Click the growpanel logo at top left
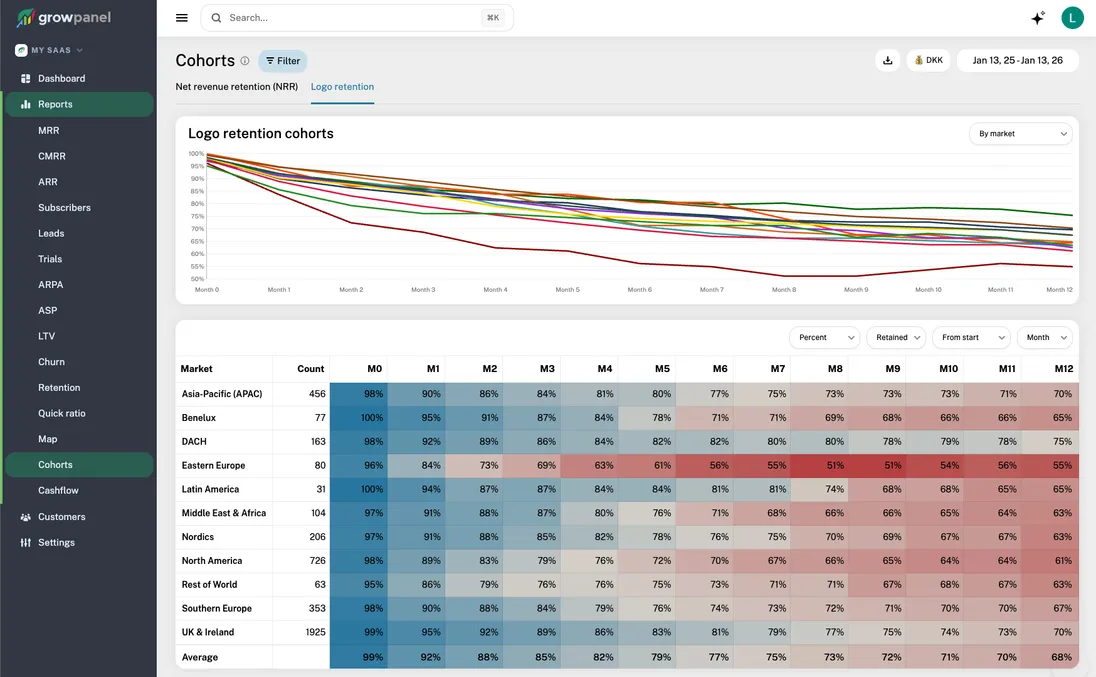The image size is (1096, 677). click(x=60, y=17)
